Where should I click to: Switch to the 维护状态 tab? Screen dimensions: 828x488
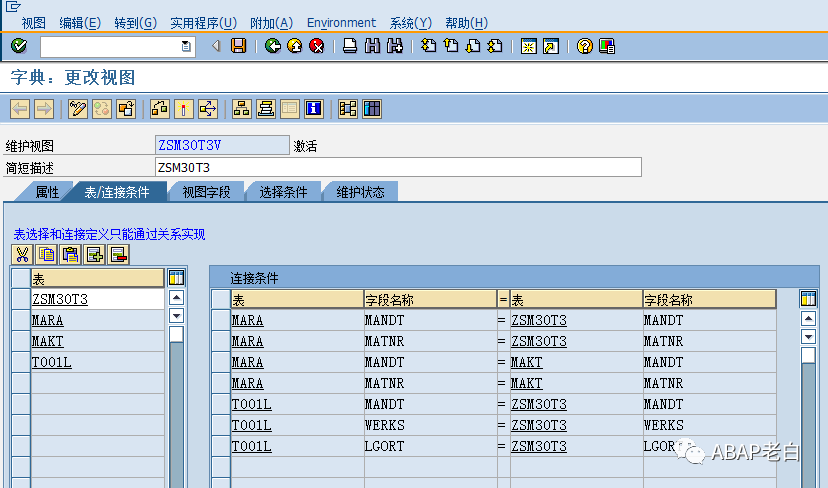click(361, 192)
